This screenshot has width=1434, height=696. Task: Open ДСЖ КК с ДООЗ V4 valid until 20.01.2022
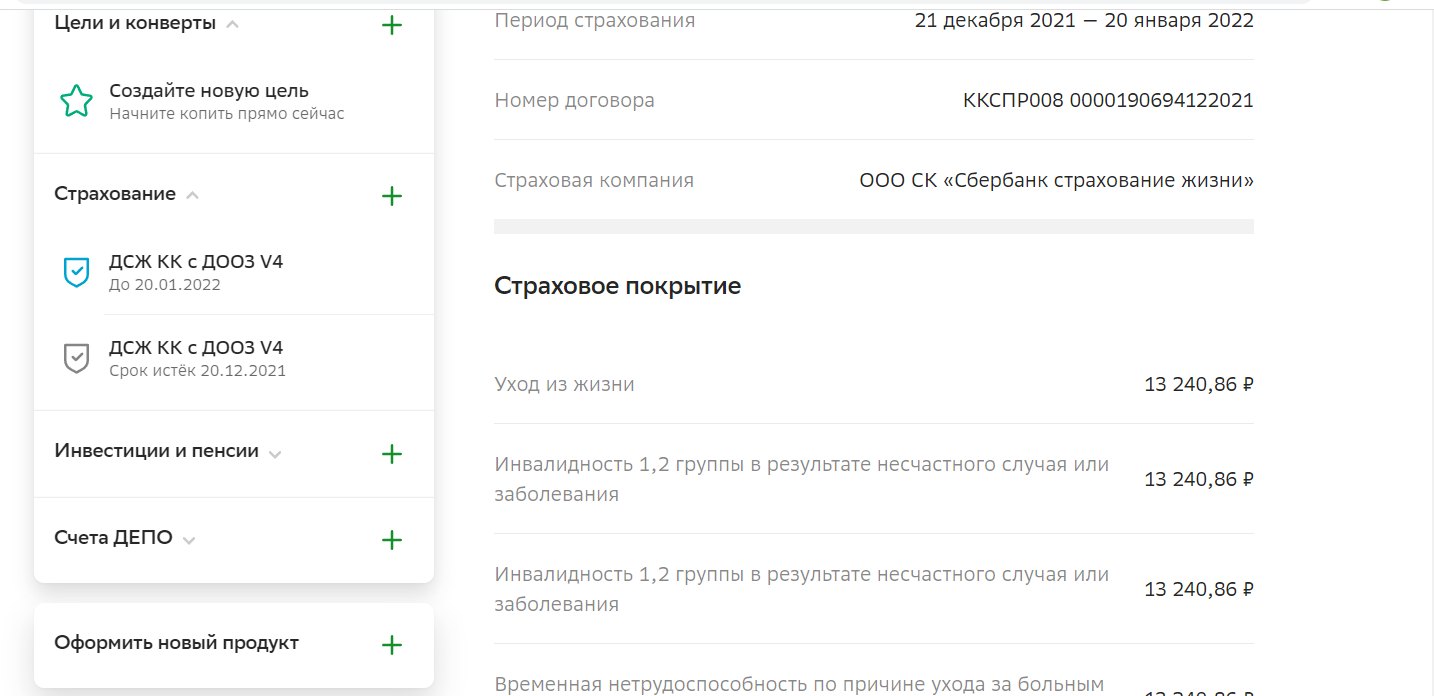pyautogui.click(x=196, y=272)
